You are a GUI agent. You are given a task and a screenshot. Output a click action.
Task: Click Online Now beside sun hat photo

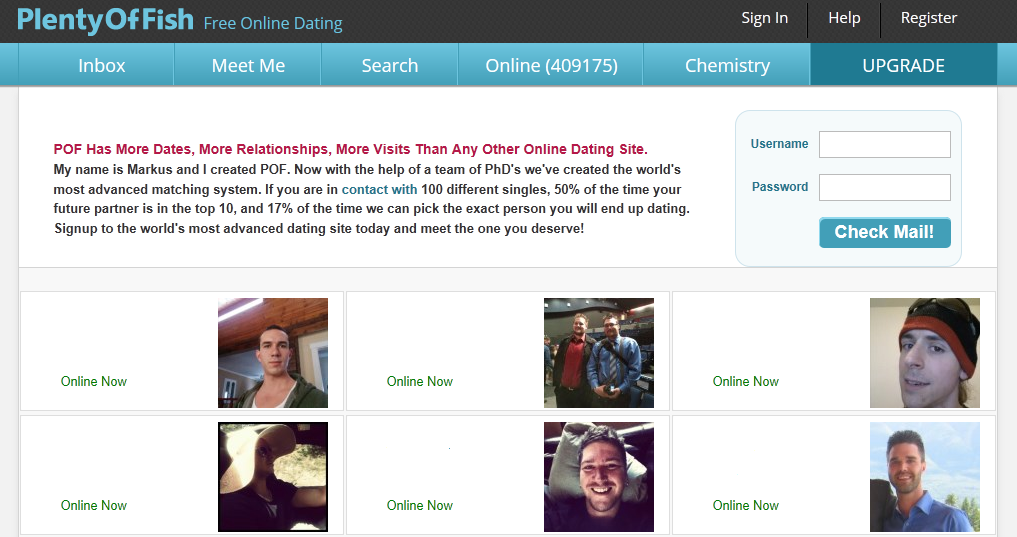click(x=94, y=505)
